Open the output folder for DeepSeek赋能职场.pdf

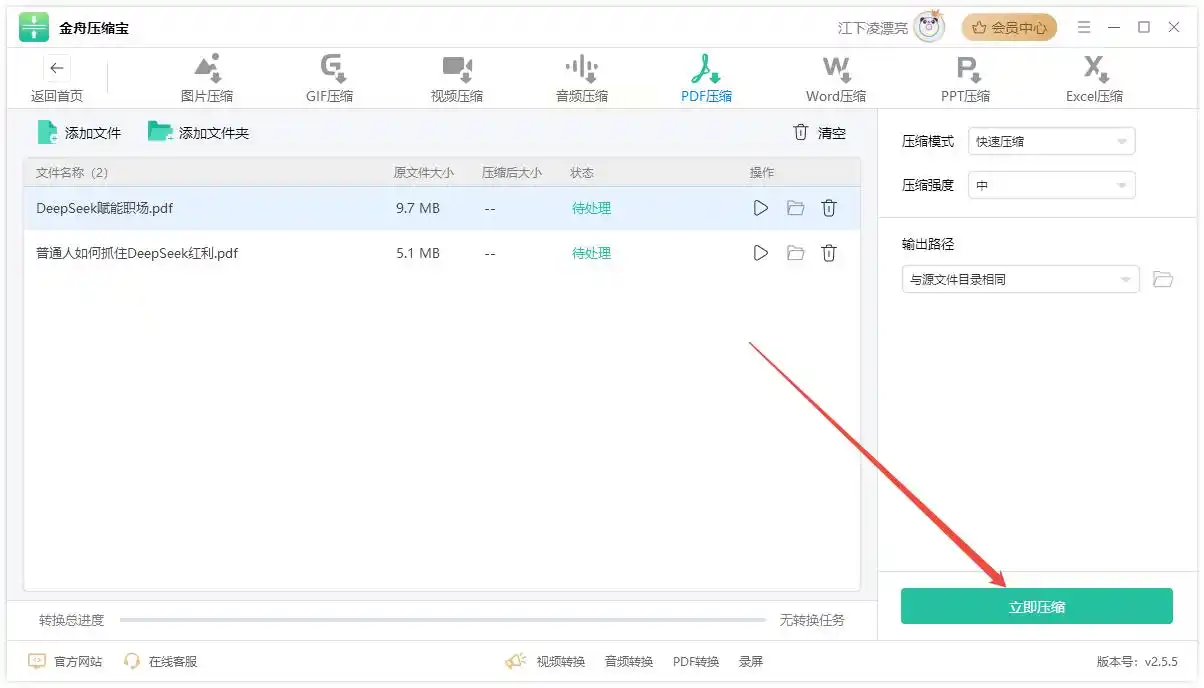[796, 208]
